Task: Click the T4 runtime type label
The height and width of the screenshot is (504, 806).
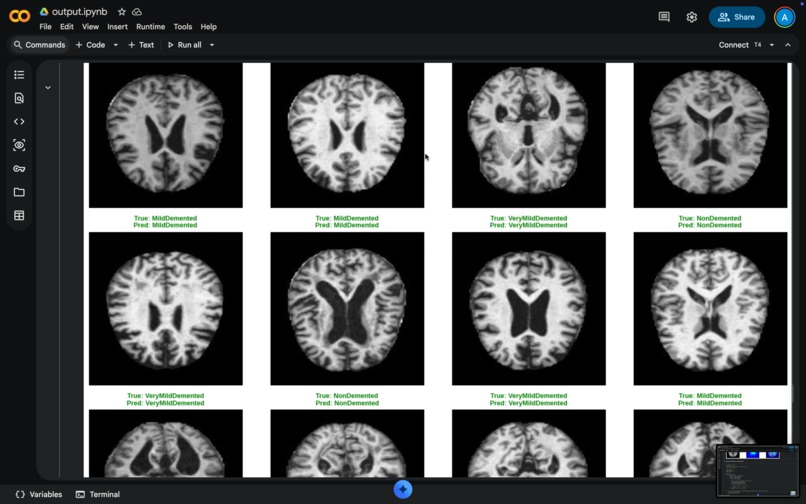Action: [758, 45]
